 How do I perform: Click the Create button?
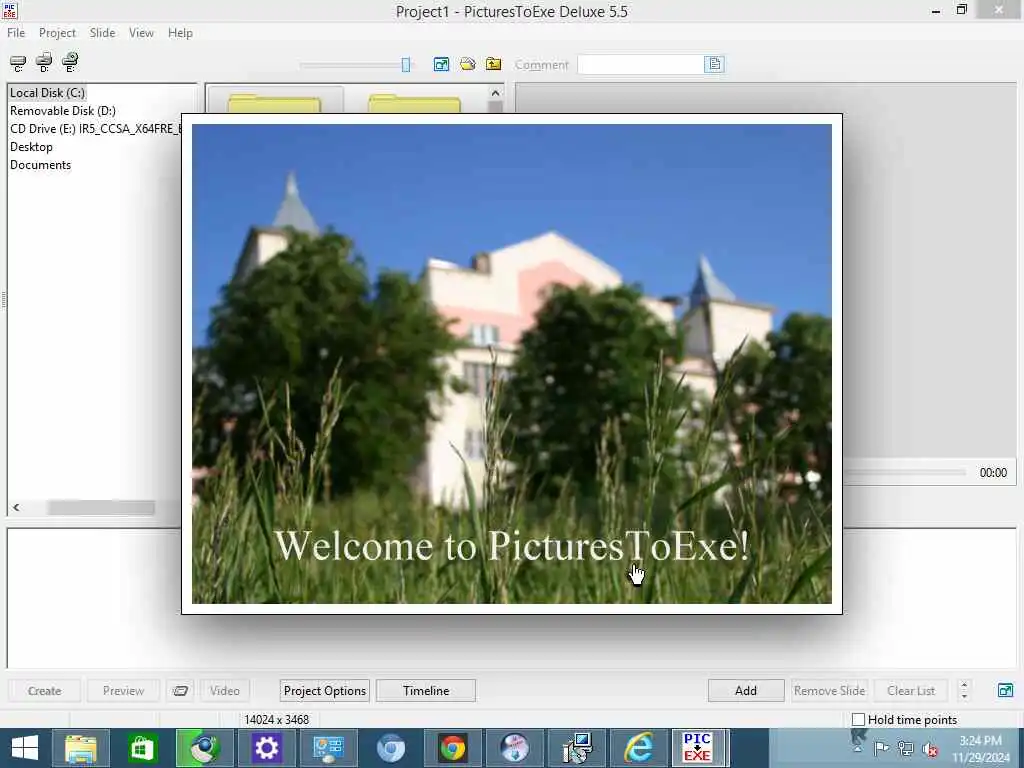44,690
